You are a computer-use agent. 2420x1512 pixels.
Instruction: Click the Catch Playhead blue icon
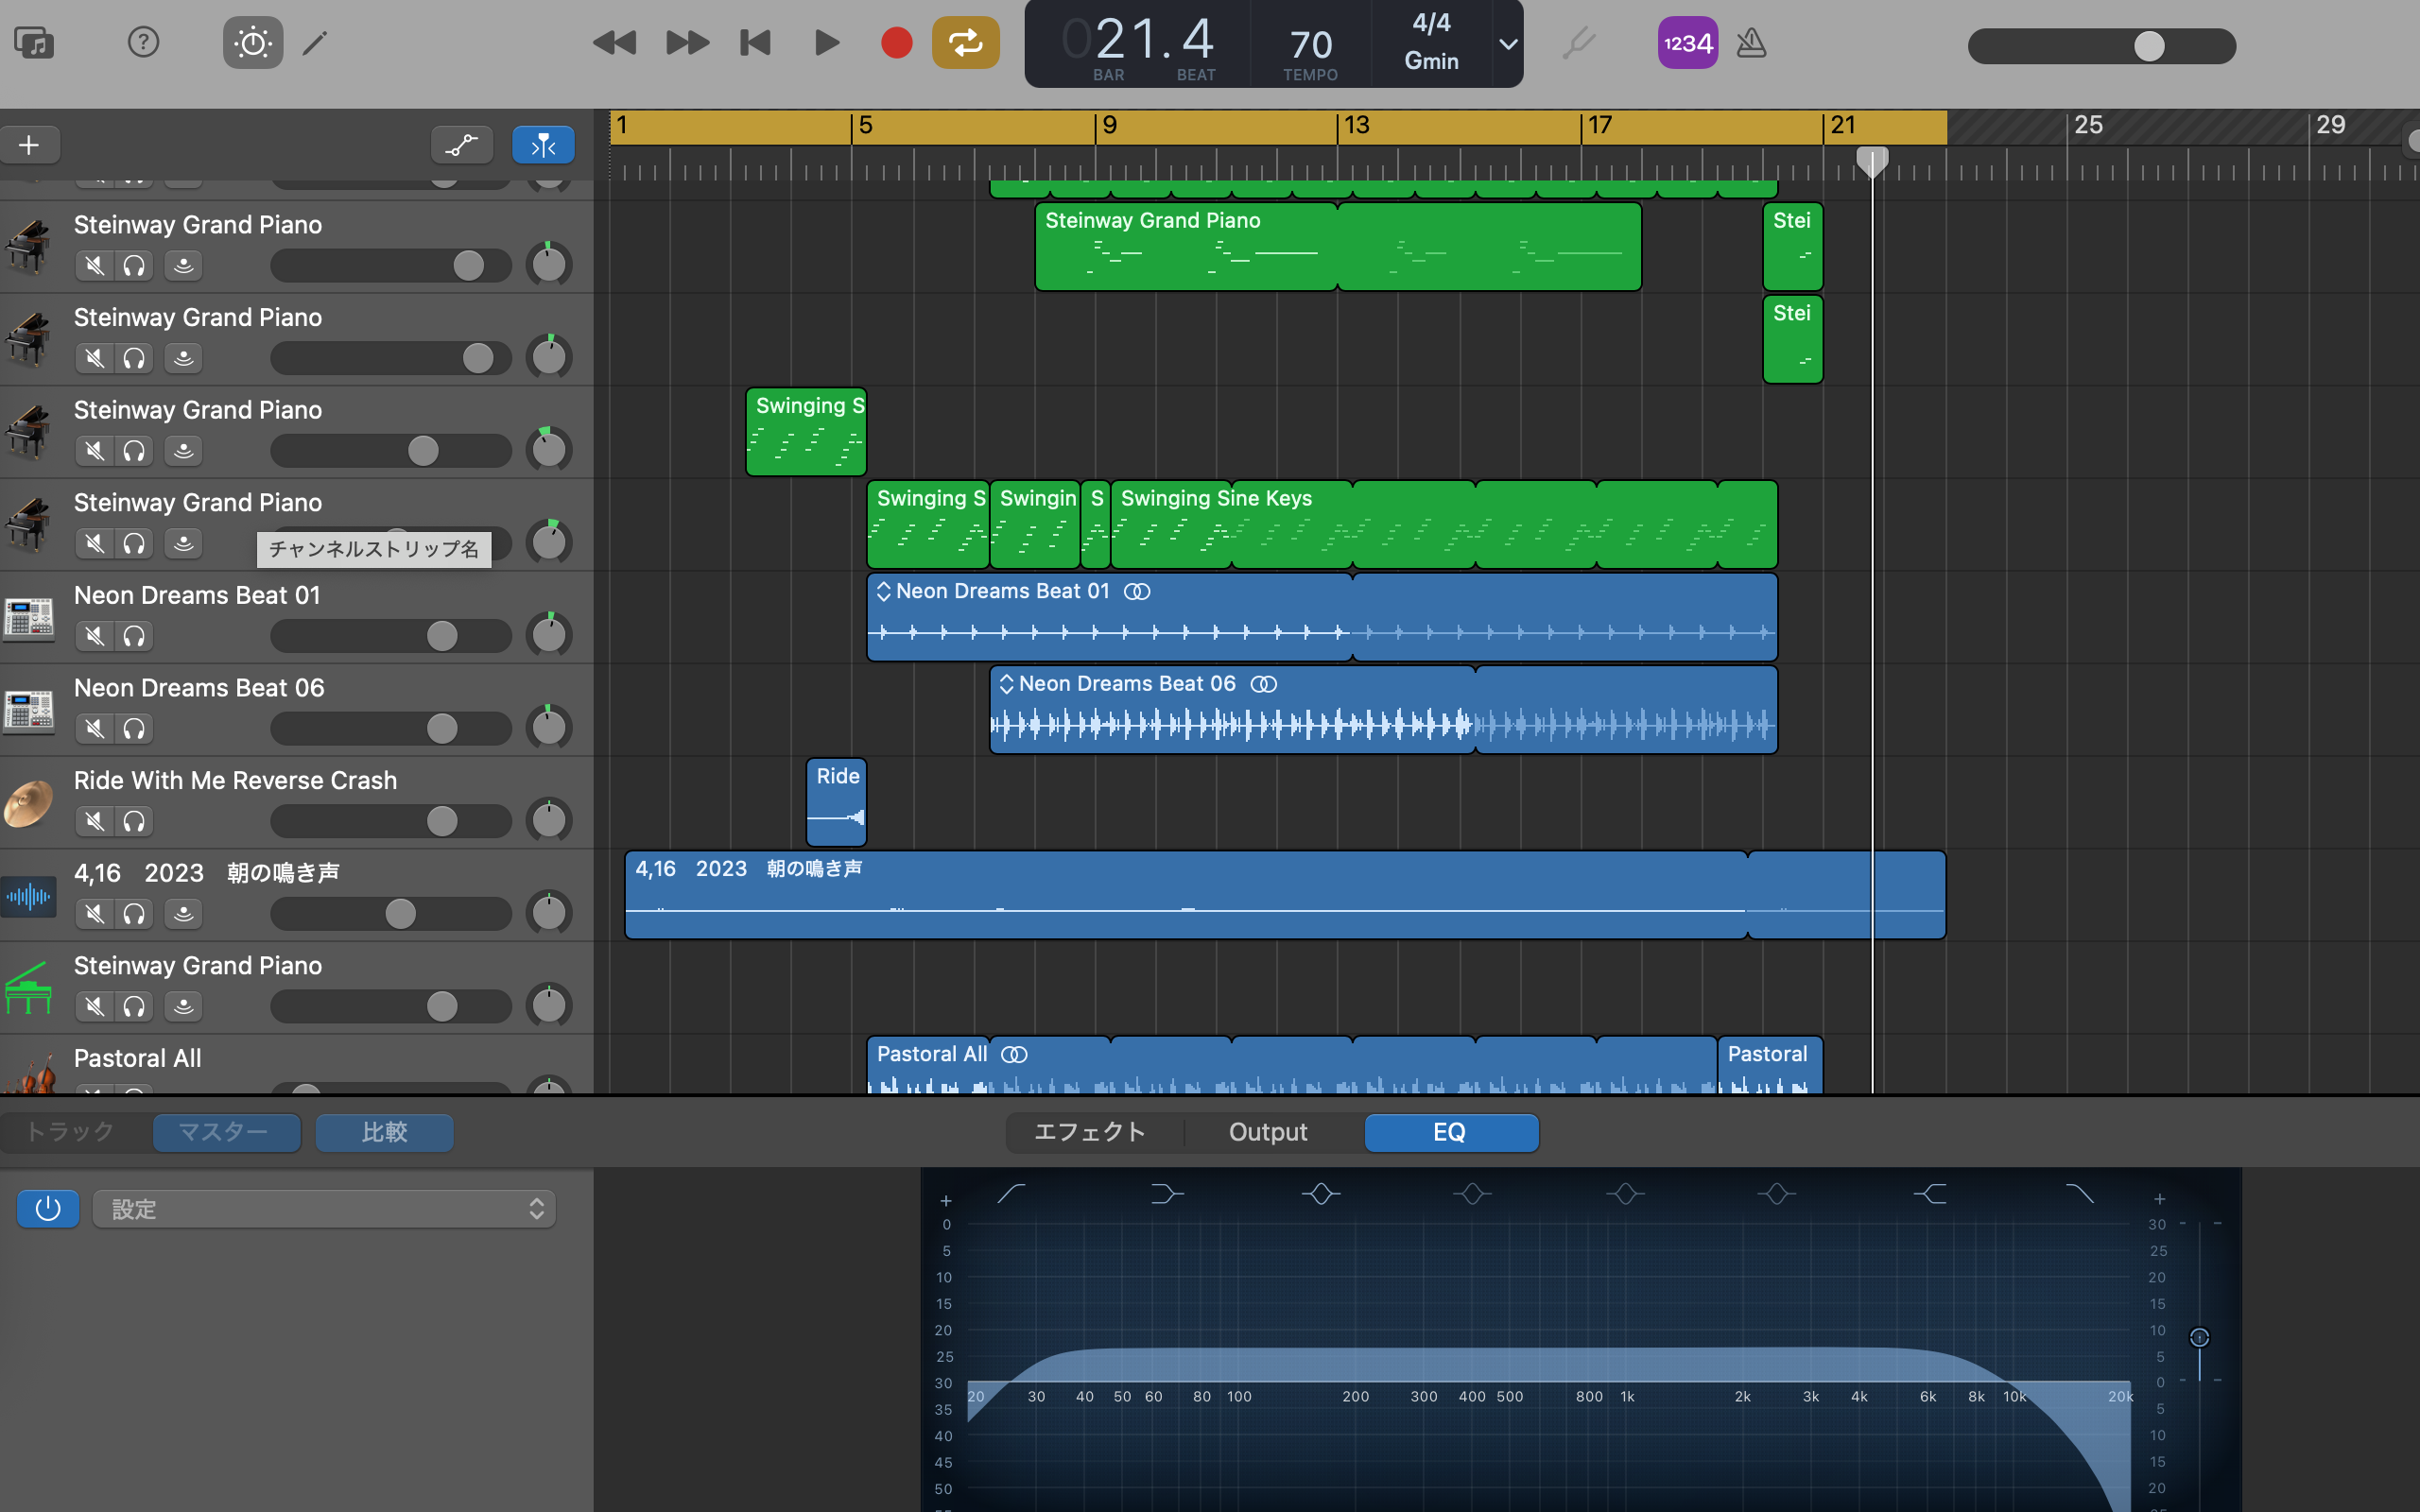[543, 146]
